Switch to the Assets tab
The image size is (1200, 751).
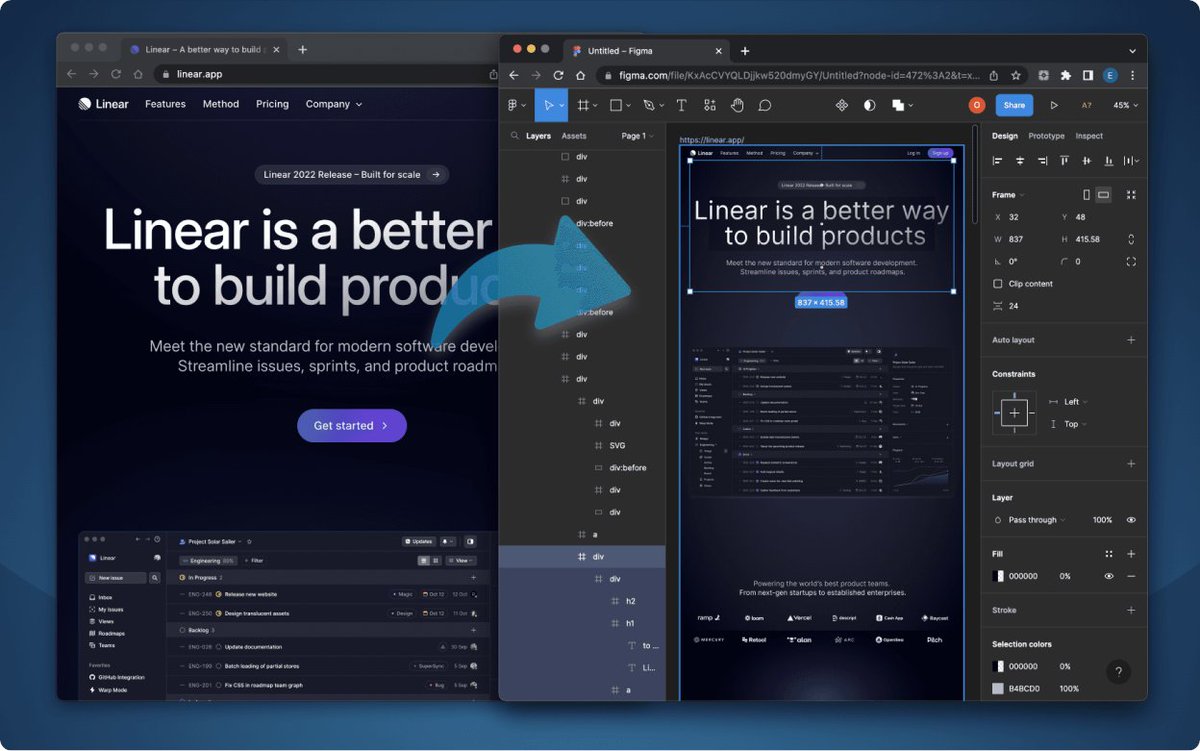click(574, 136)
